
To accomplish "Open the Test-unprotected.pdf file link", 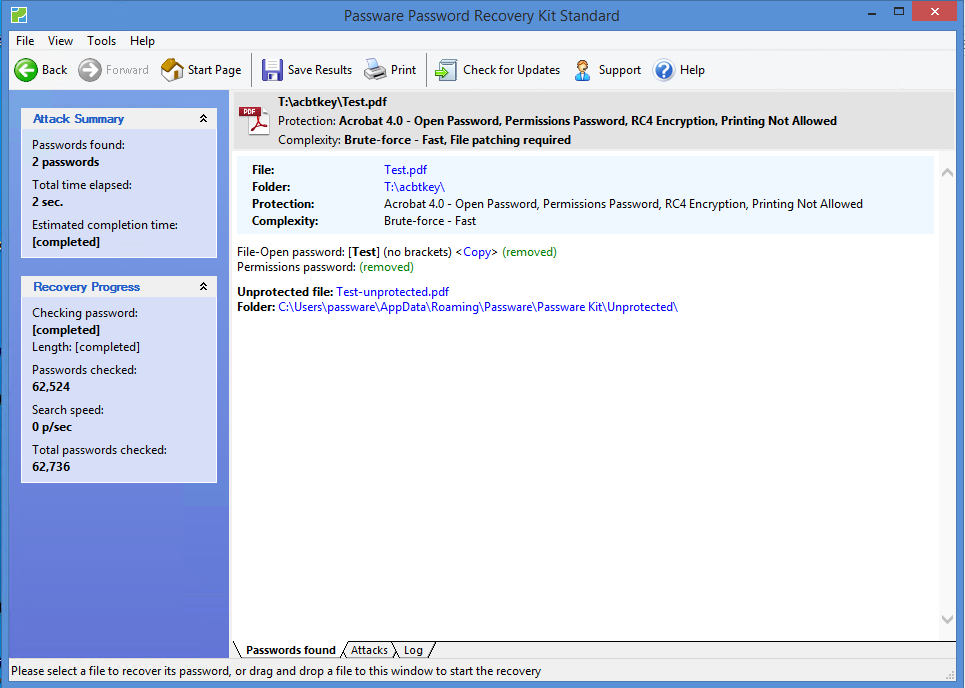I will 392,292.
